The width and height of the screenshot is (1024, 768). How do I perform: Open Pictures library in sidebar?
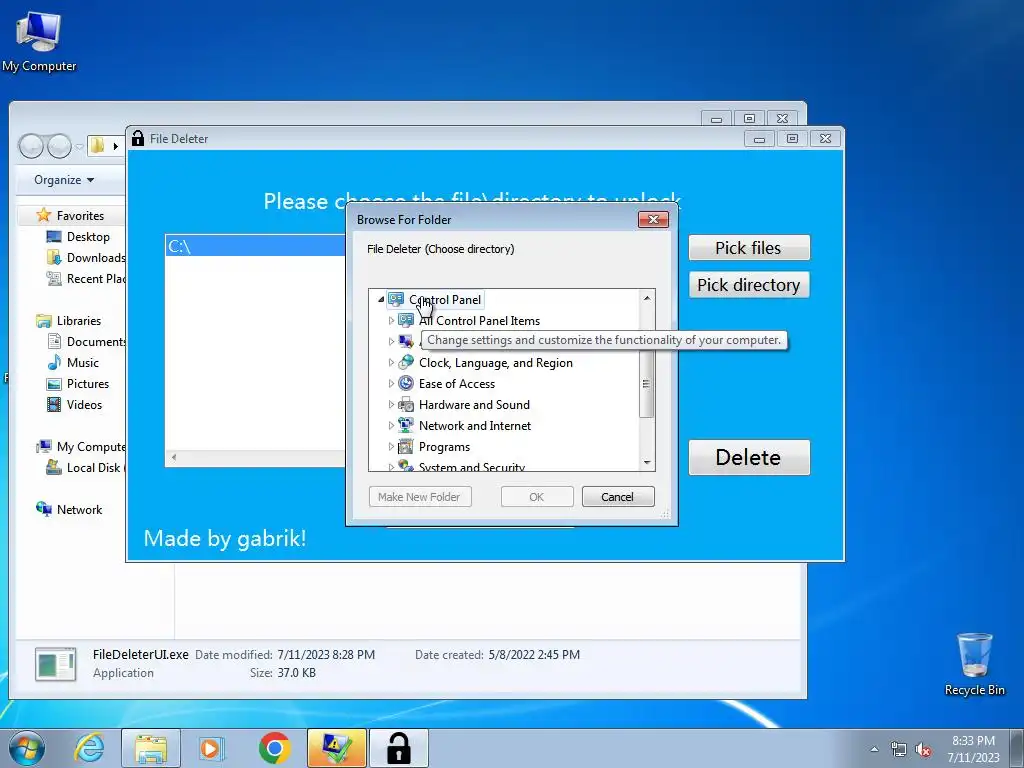pyautogui.click(x=88, y=383)
